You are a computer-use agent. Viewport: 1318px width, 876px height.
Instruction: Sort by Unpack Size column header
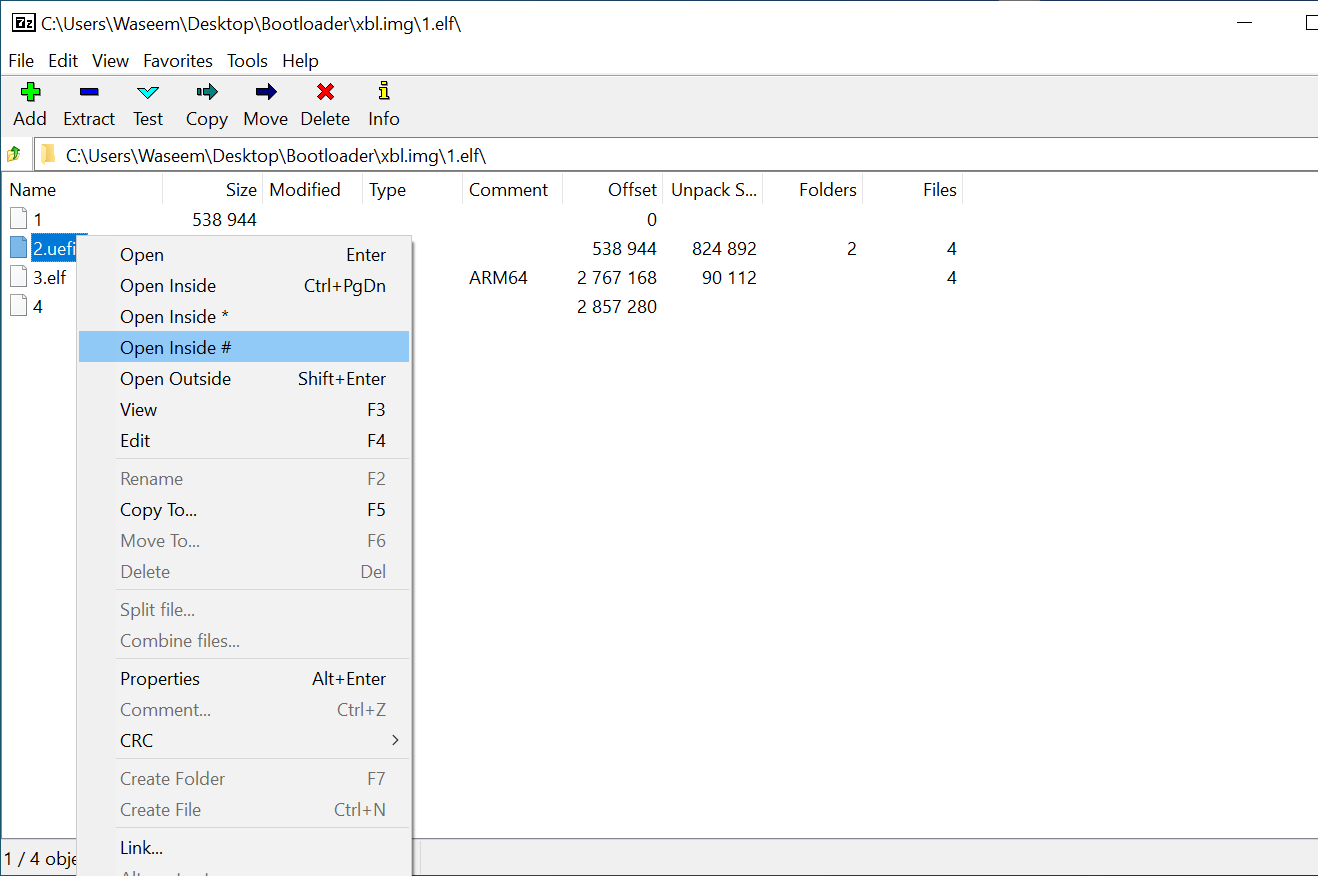(712, 190)
